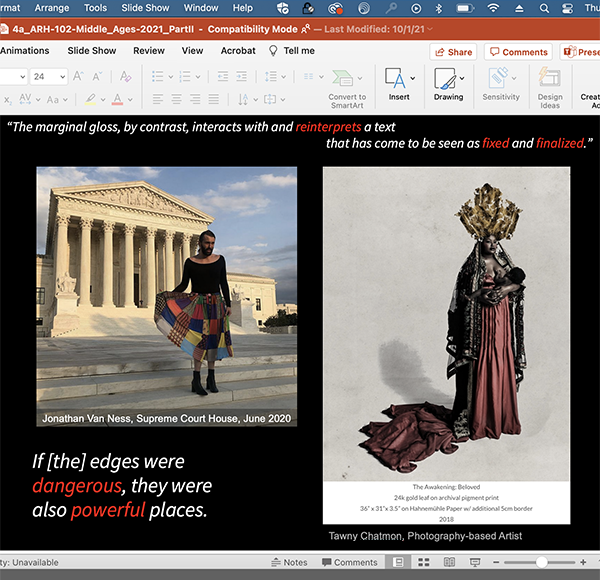Open Bluetooth status menu

439,8
